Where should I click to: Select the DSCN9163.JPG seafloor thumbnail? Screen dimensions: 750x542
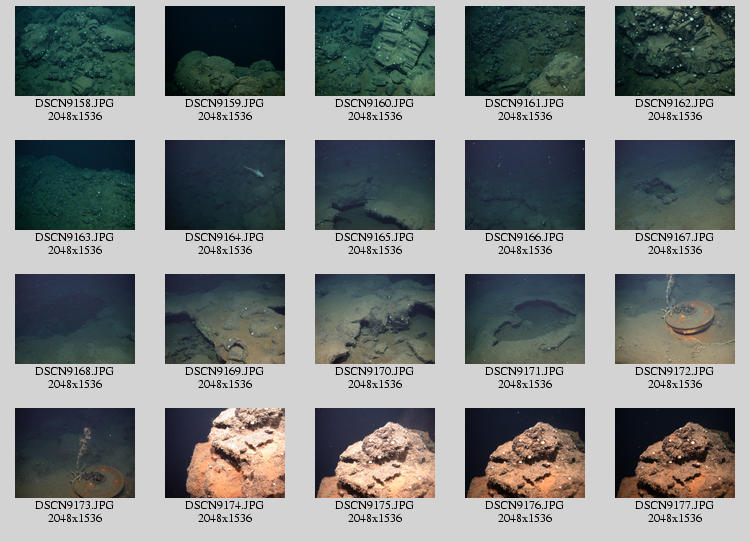[x=75, y=185]
